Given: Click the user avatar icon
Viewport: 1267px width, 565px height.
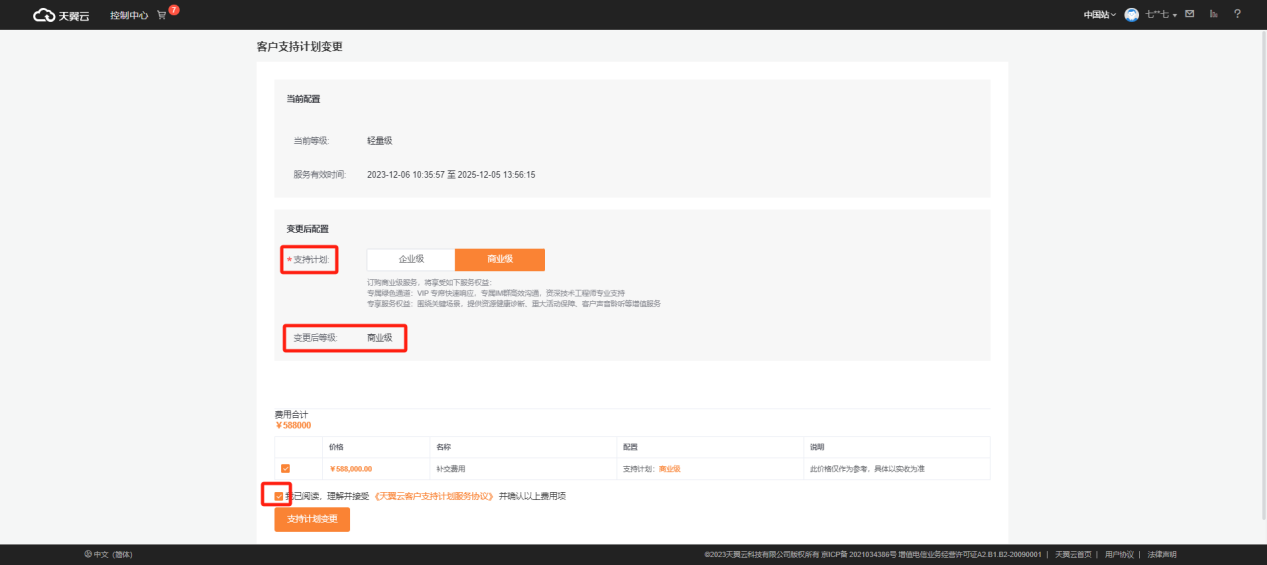Looking at the screenshot, I should click(1131, 15).
